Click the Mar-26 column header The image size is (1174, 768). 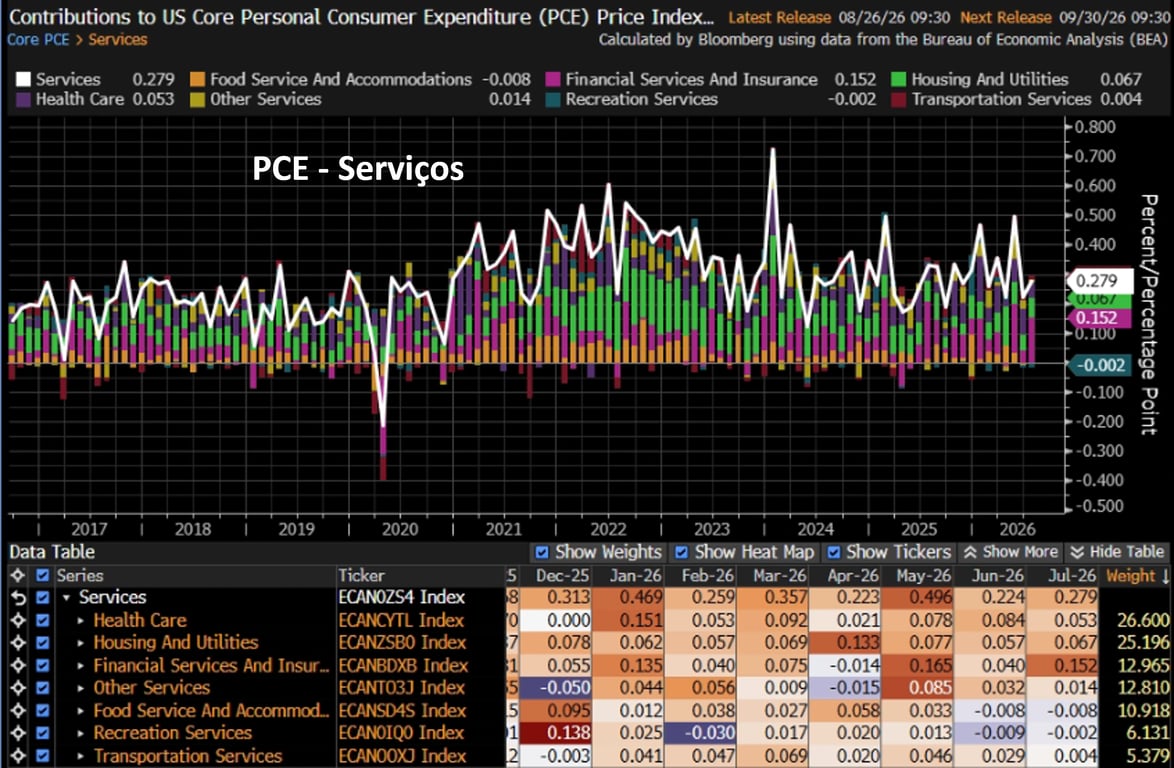click(779, 576)
